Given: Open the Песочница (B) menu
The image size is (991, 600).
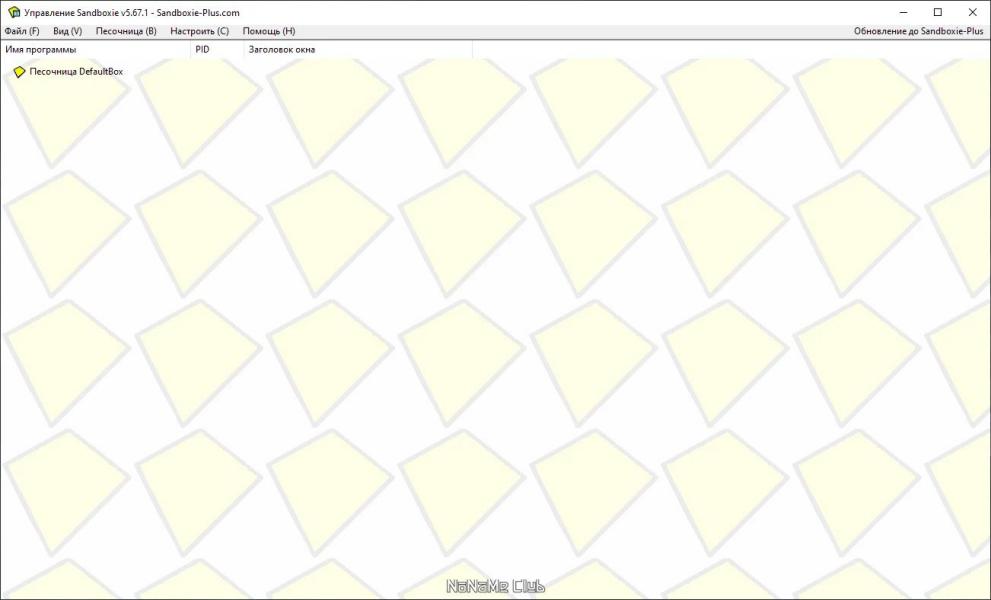Looking at the screenshot, I should point(126,31).
